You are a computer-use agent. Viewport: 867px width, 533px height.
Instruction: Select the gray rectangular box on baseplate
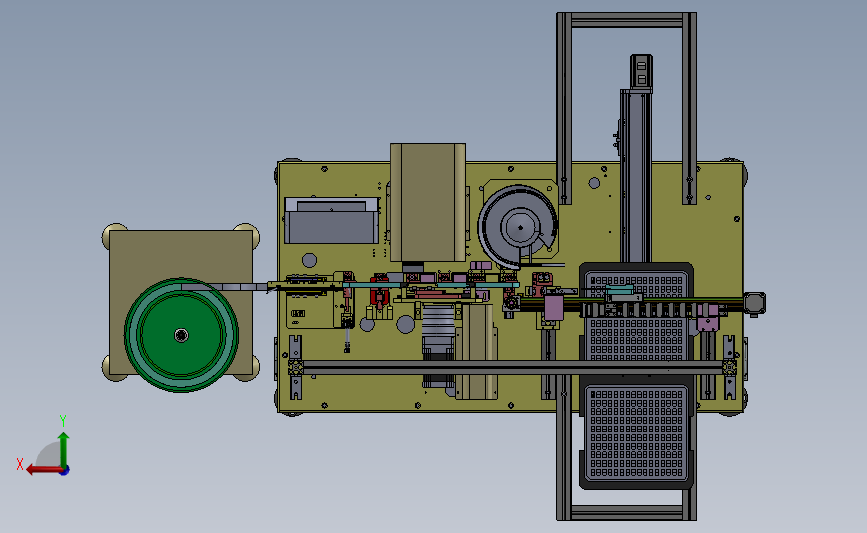tap(332, 221)
